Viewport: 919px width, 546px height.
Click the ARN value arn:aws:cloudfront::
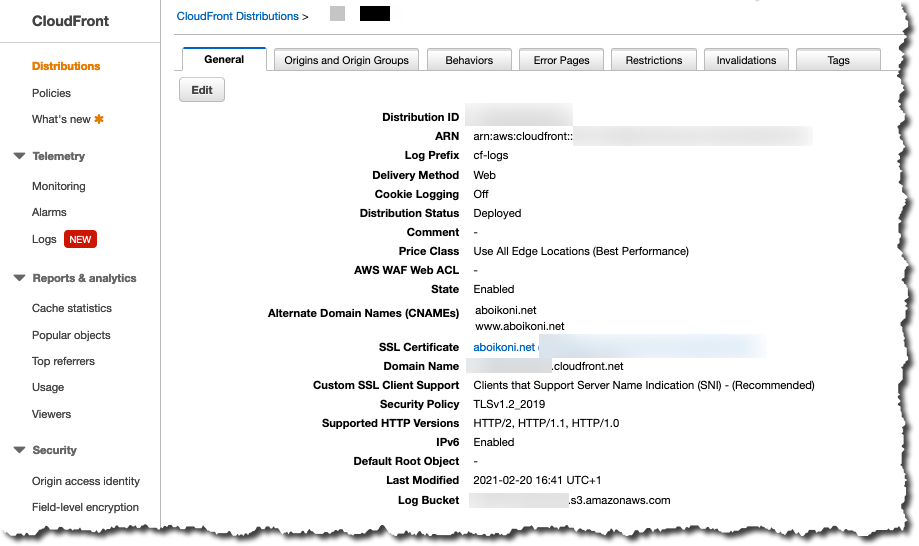click(523, 136)
